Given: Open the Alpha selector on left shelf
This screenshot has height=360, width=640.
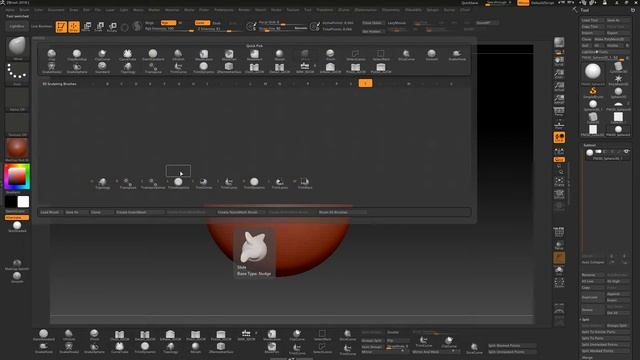Looking at the screenshot, I should 17,99.
